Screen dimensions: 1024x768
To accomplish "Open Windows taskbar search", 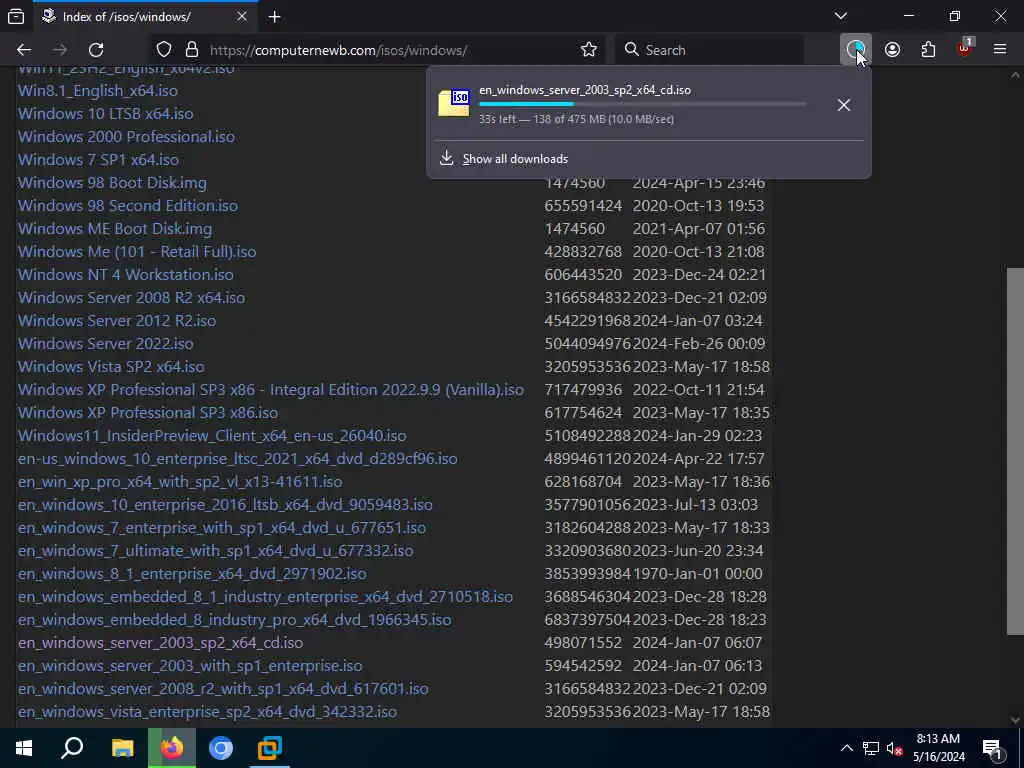I will [x=72, y=748].
